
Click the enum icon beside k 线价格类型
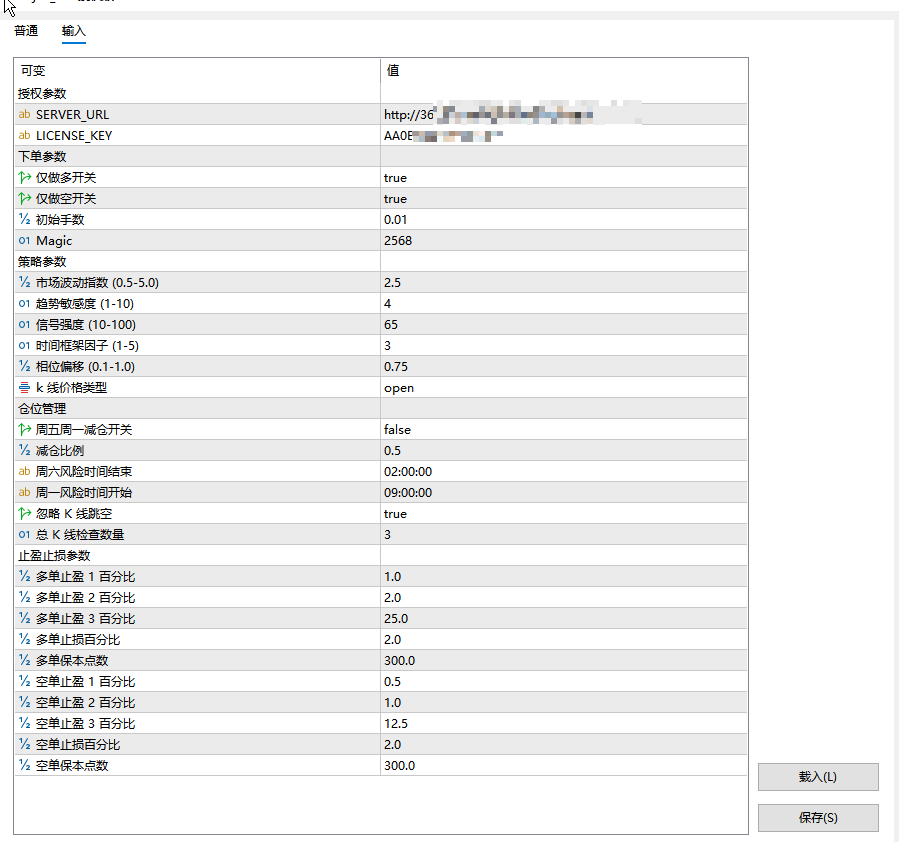(25, 388)
